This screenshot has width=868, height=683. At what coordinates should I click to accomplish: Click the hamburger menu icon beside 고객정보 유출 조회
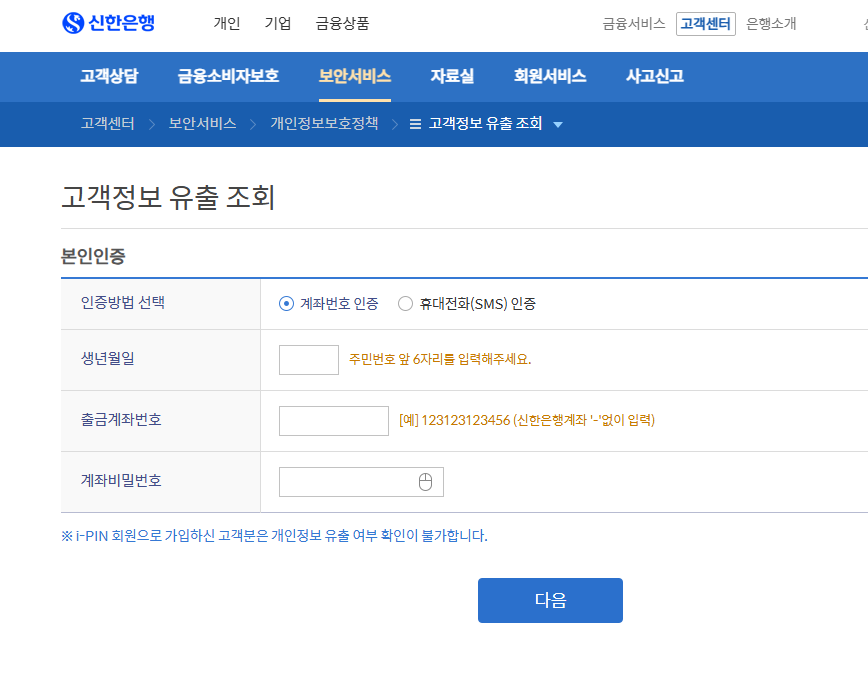click(415, 124)
